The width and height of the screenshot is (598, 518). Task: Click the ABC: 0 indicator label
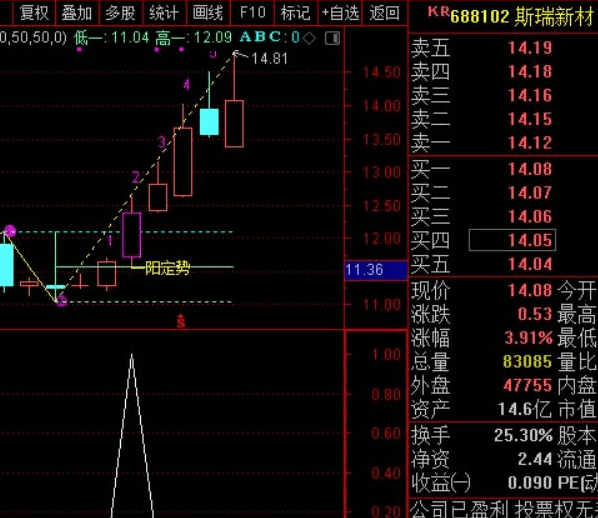pos(269,37)
